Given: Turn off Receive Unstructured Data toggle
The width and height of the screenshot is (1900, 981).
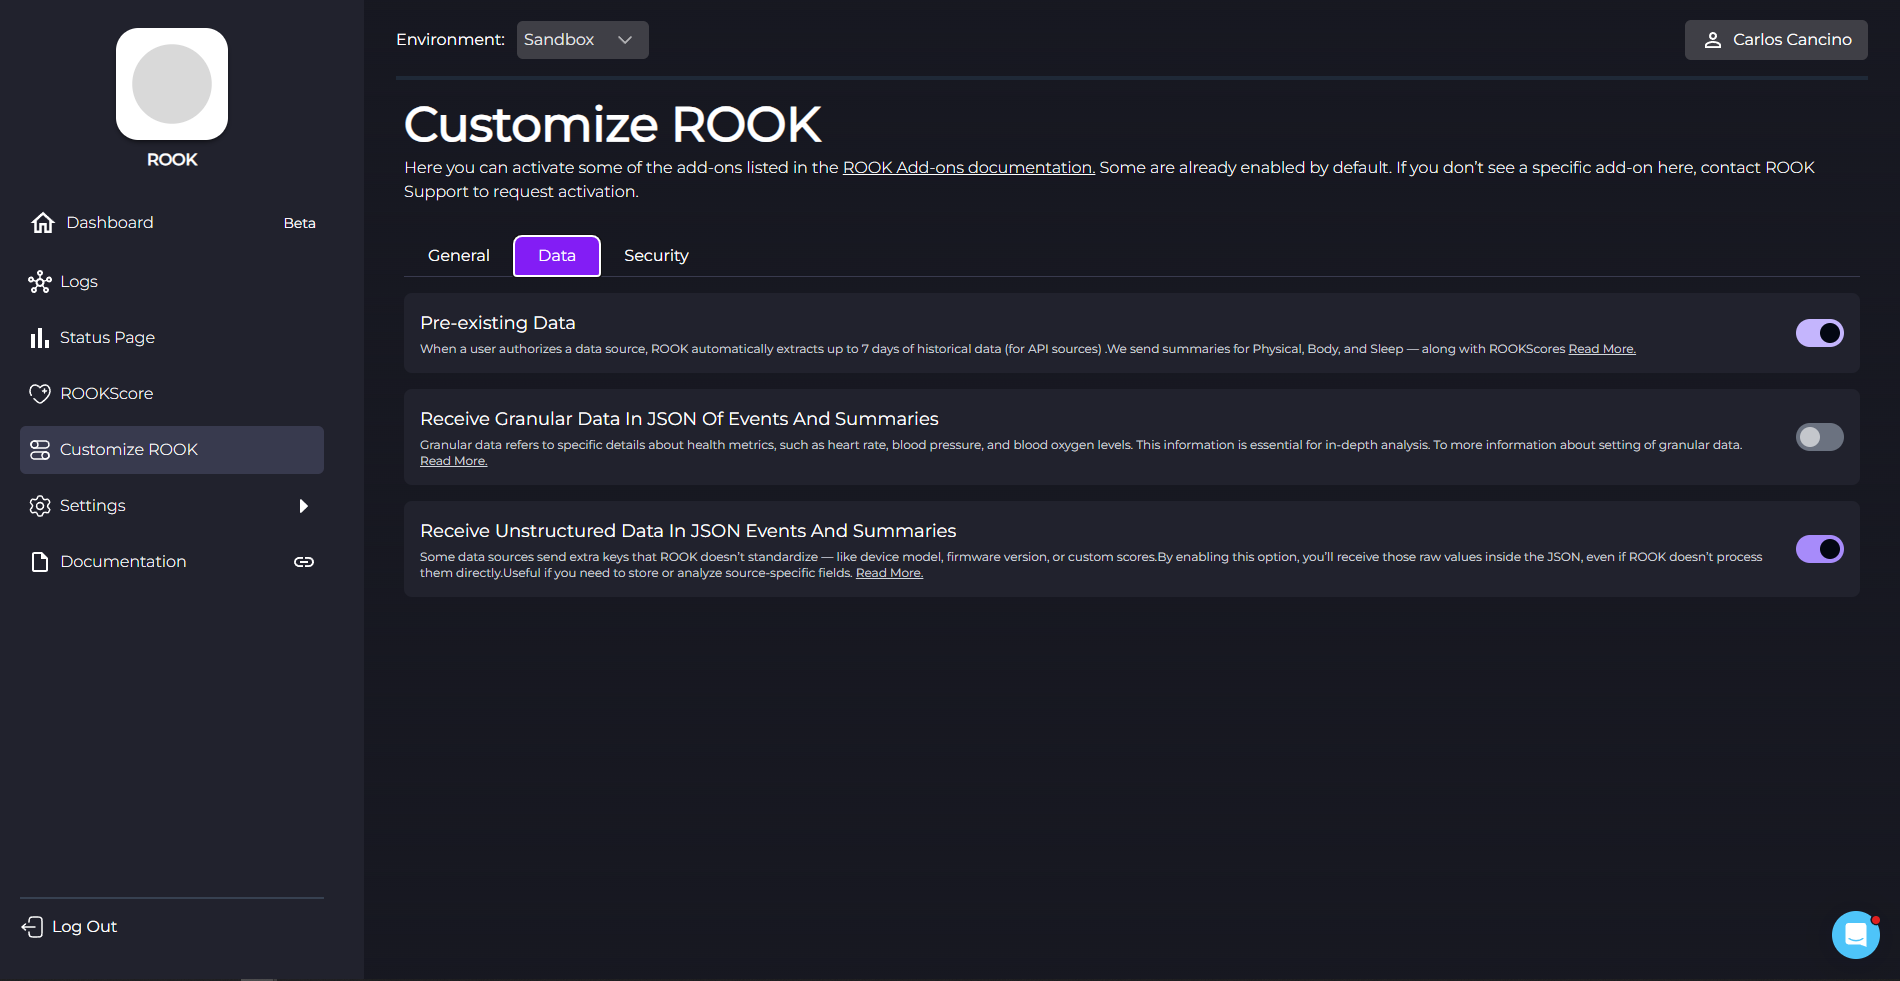Looking at the screenshot, I should 1819,549.
